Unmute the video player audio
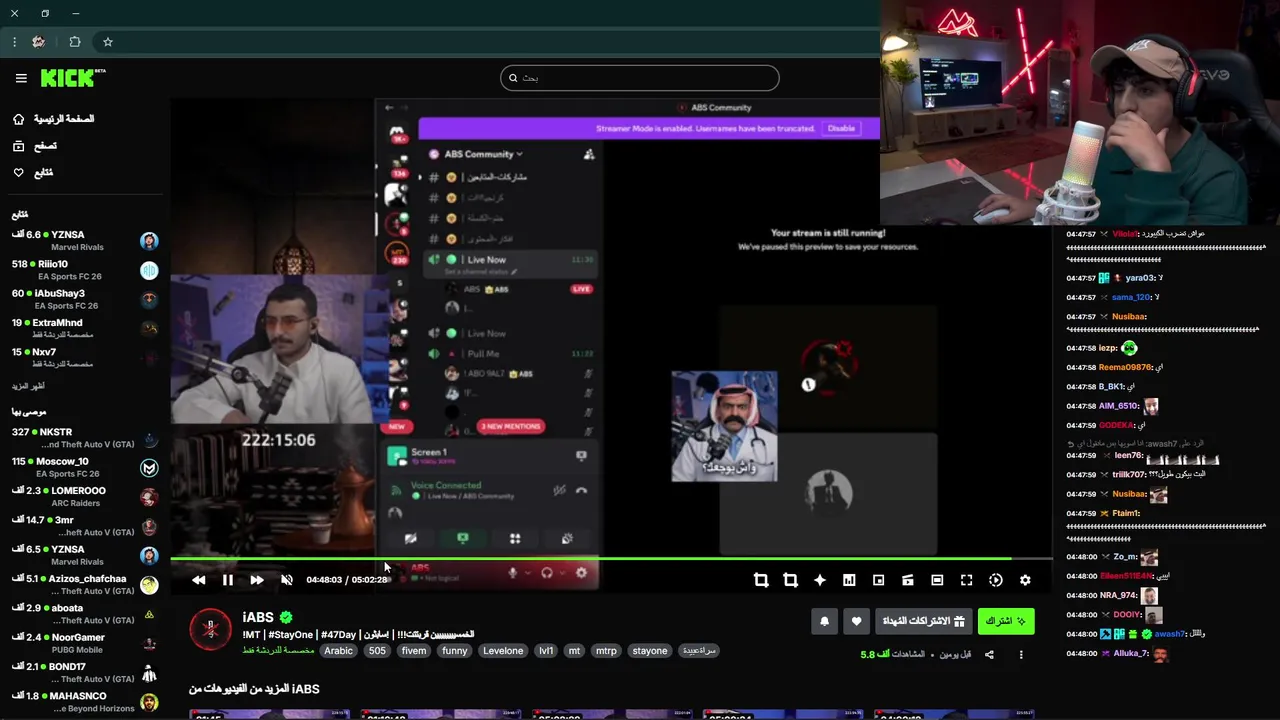The width and height of the screenshot is (1280, 720). coord(286,580)
